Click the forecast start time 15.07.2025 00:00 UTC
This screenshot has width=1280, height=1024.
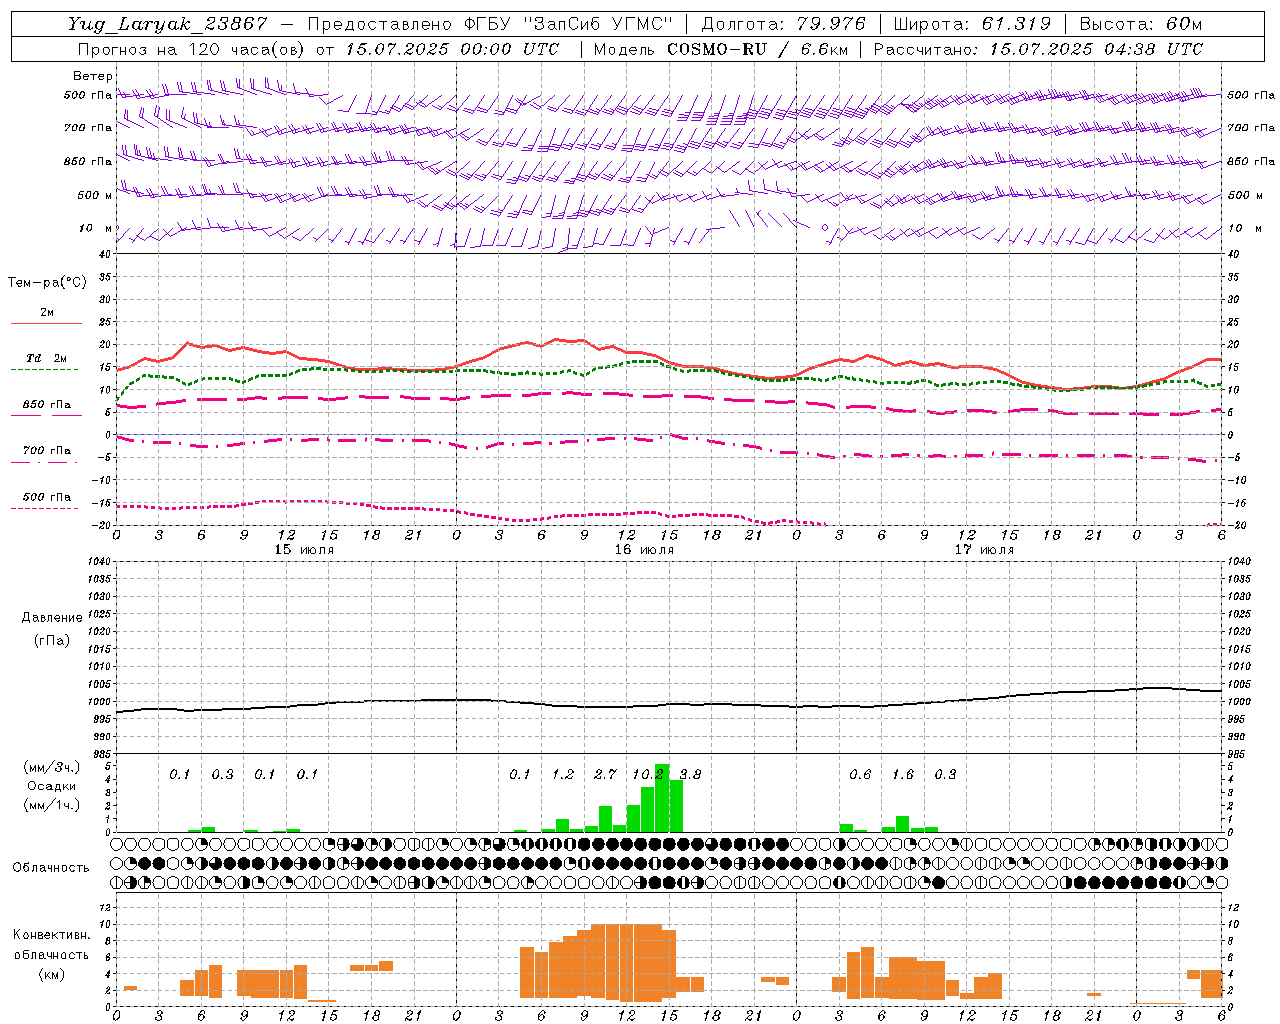[x=451, y=49]
